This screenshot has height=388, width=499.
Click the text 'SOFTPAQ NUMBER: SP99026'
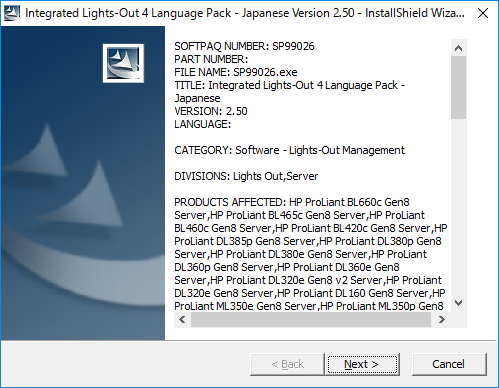tap(244, 46)
